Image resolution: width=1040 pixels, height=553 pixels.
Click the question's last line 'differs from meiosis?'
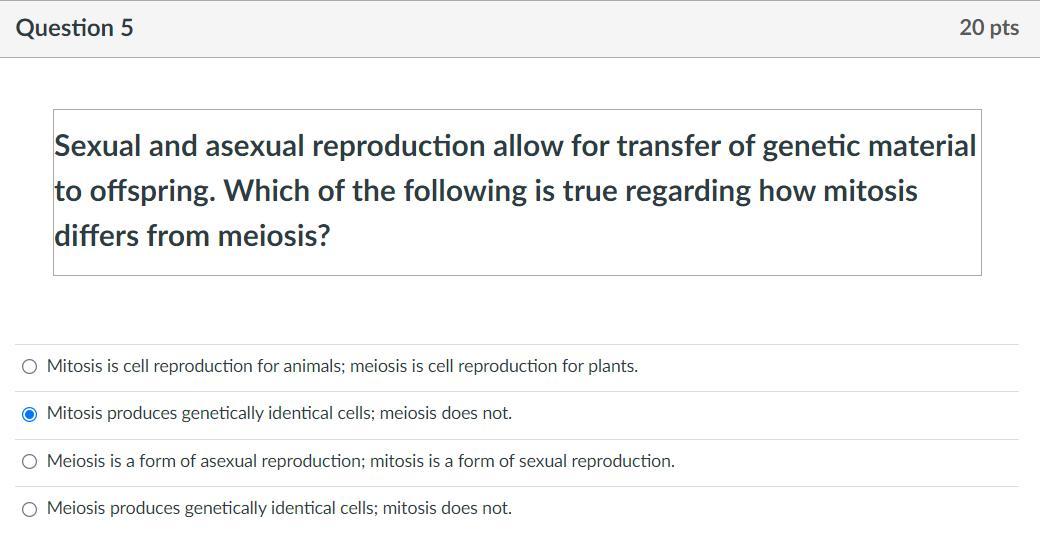tap(191, 236)
